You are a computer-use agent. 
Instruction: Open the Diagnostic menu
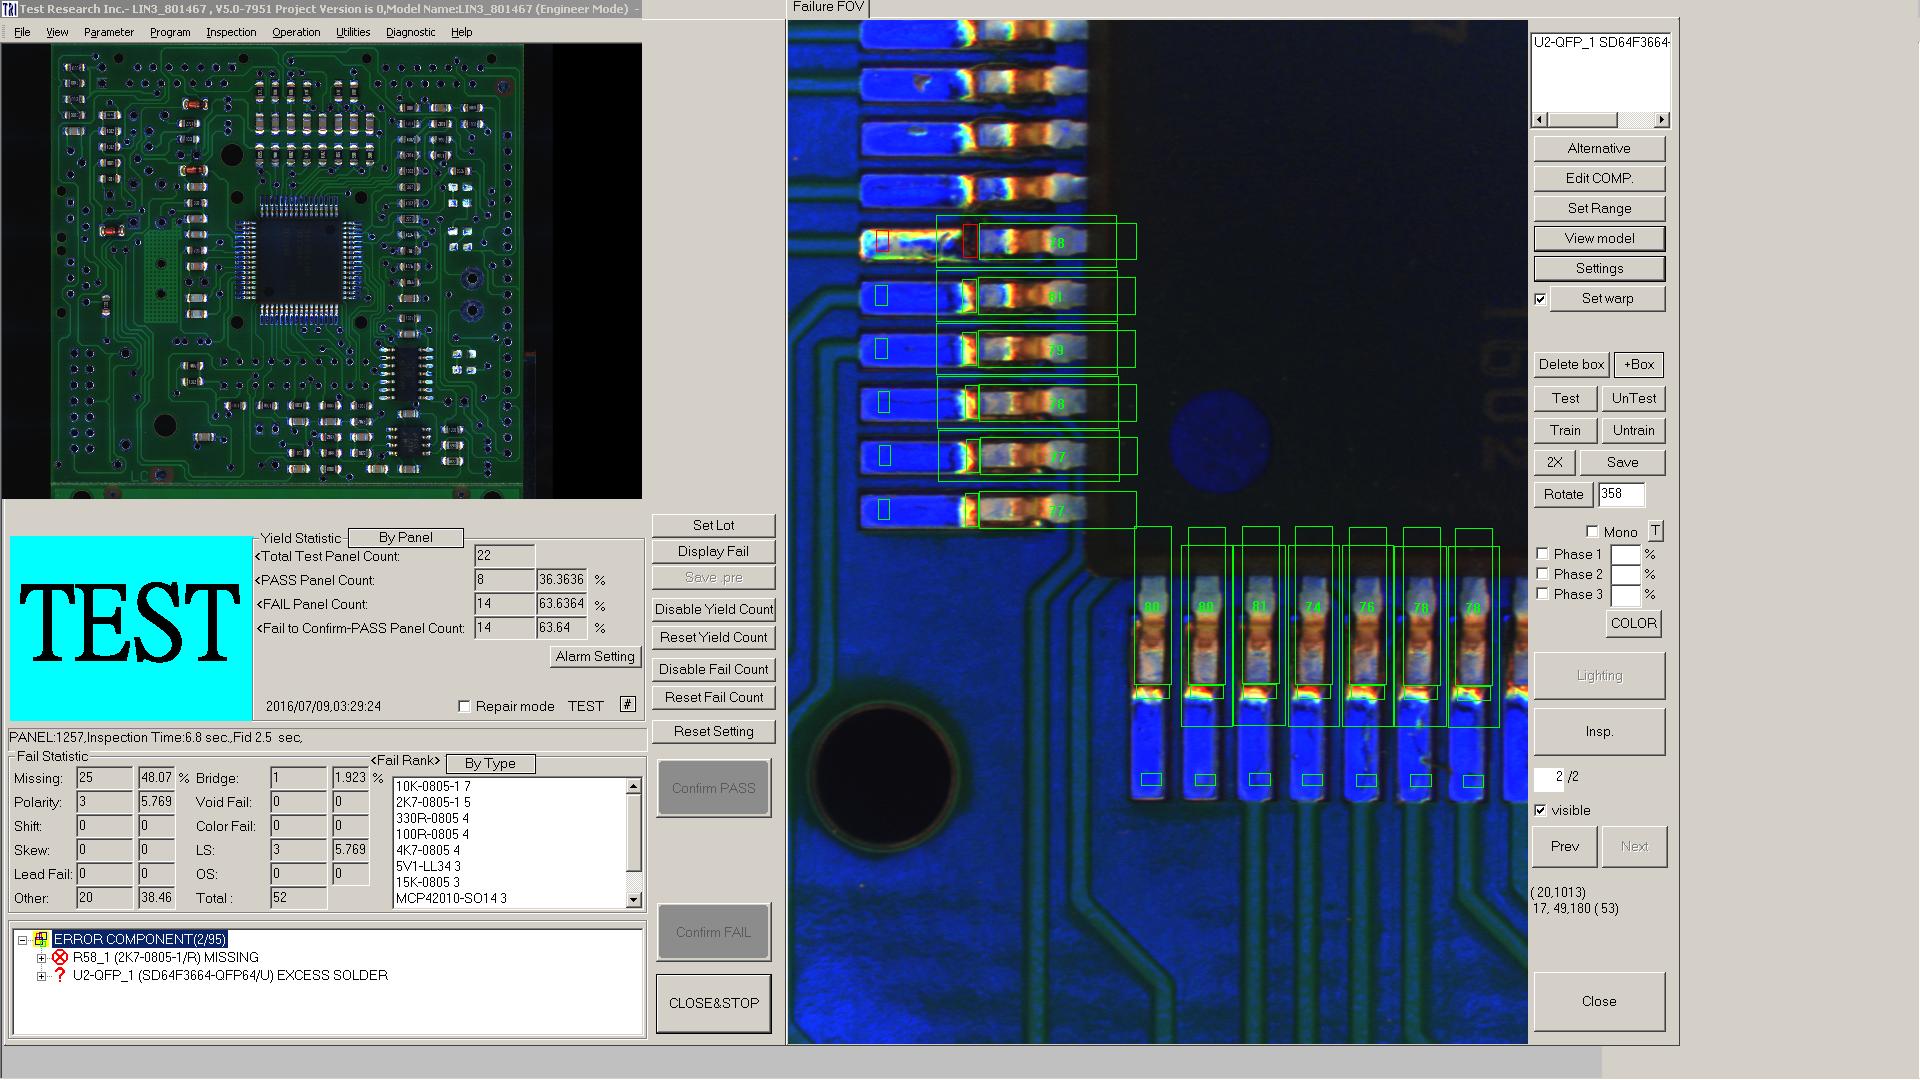[410, 32]
